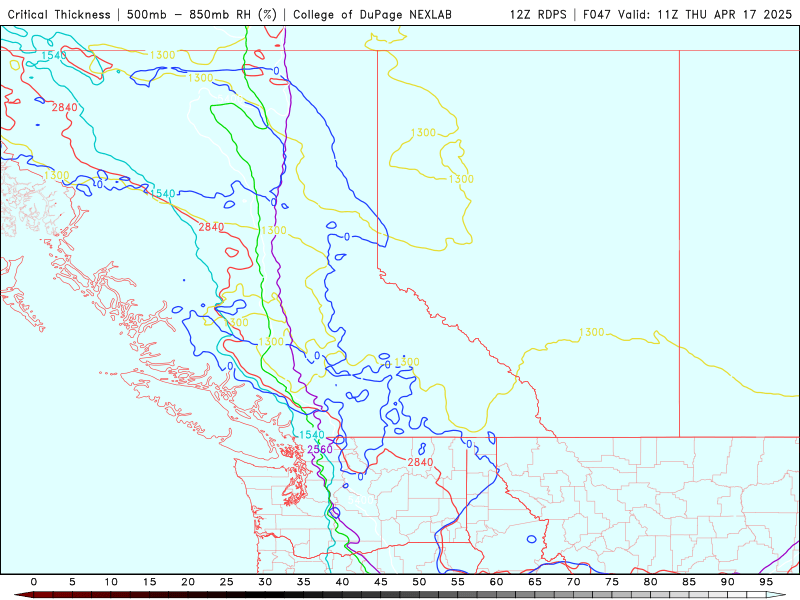Click the '20' tick label on the color scale
Image resolution: width=800 pixels, height=600 pixels.
coord(188,582)
